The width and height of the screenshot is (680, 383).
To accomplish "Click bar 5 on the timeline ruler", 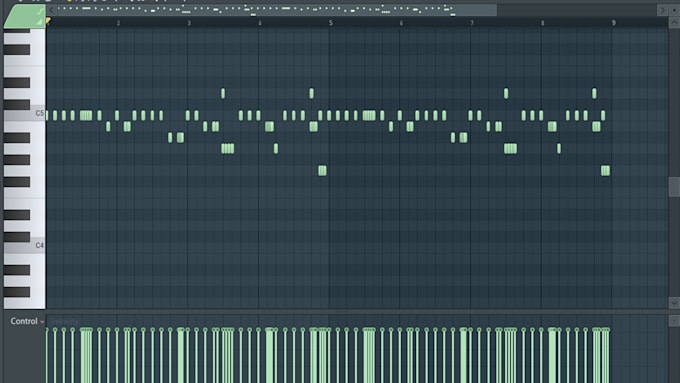I will point(330,23).
